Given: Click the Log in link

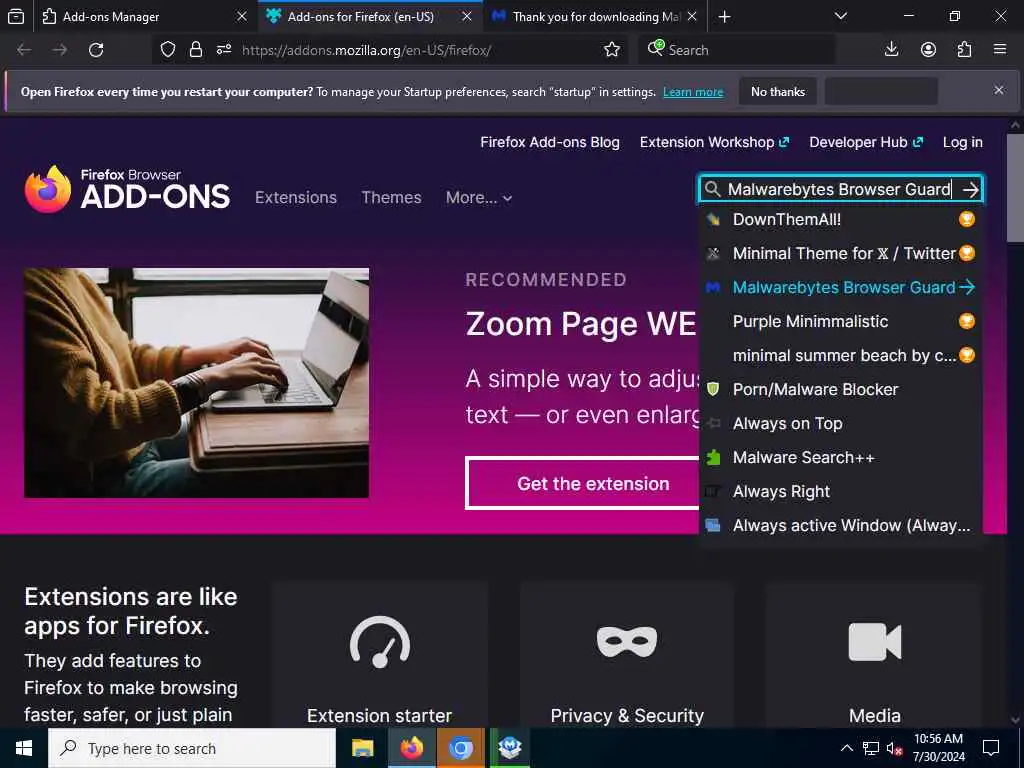Looking at the screenshot, I should [x=963, y=142].
